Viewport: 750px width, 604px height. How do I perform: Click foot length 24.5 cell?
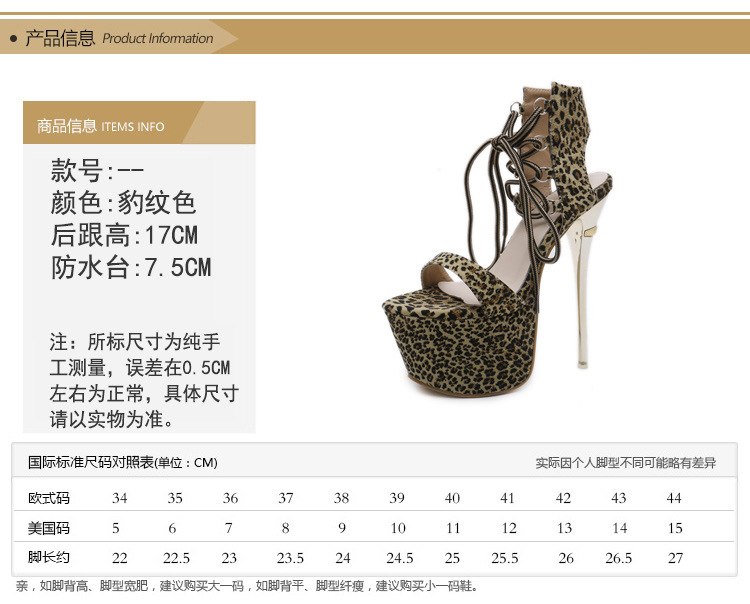400,558
